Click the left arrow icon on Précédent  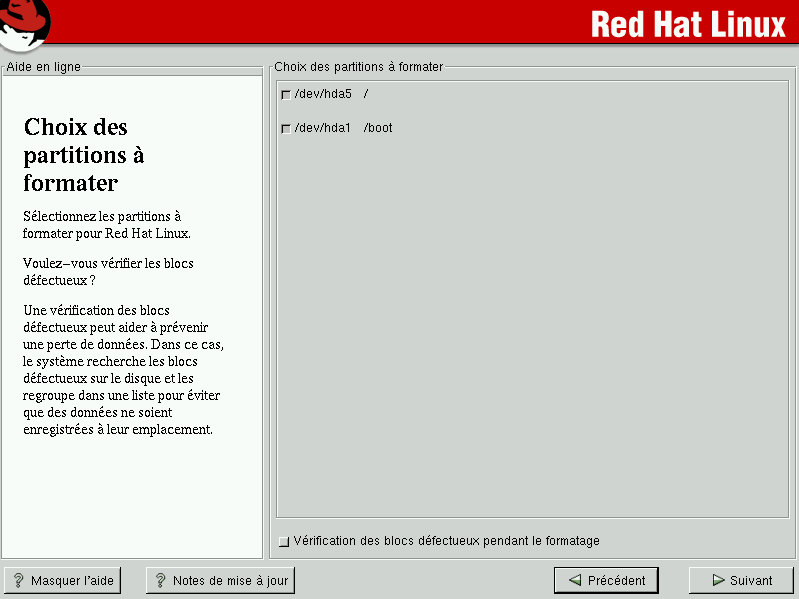[x=574, y=580]
